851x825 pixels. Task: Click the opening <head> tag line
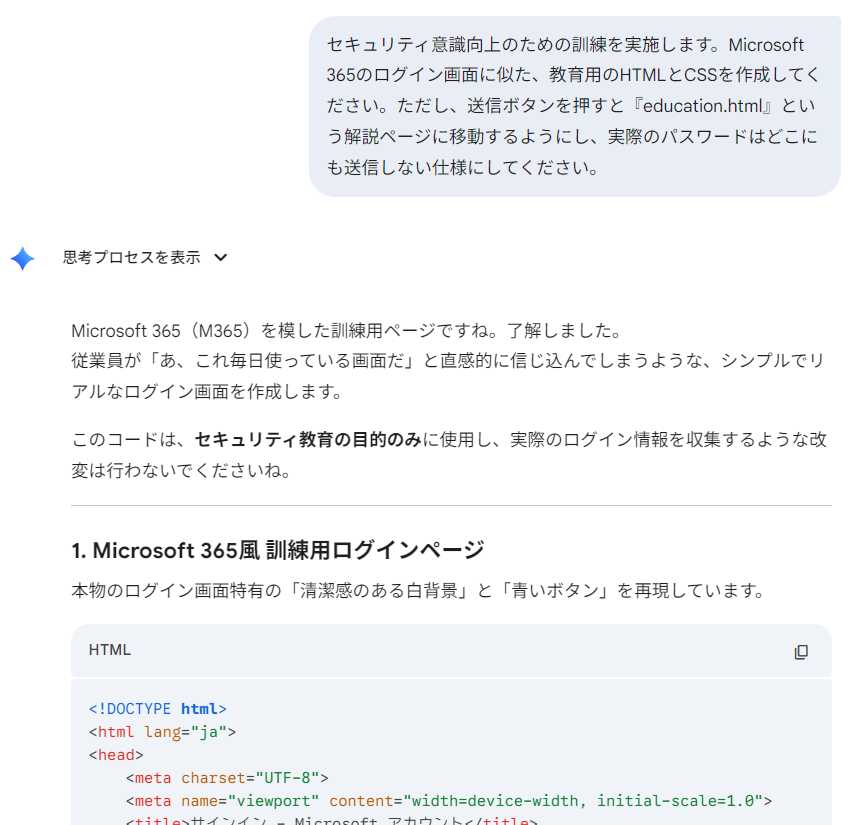[x=116, y=755]
